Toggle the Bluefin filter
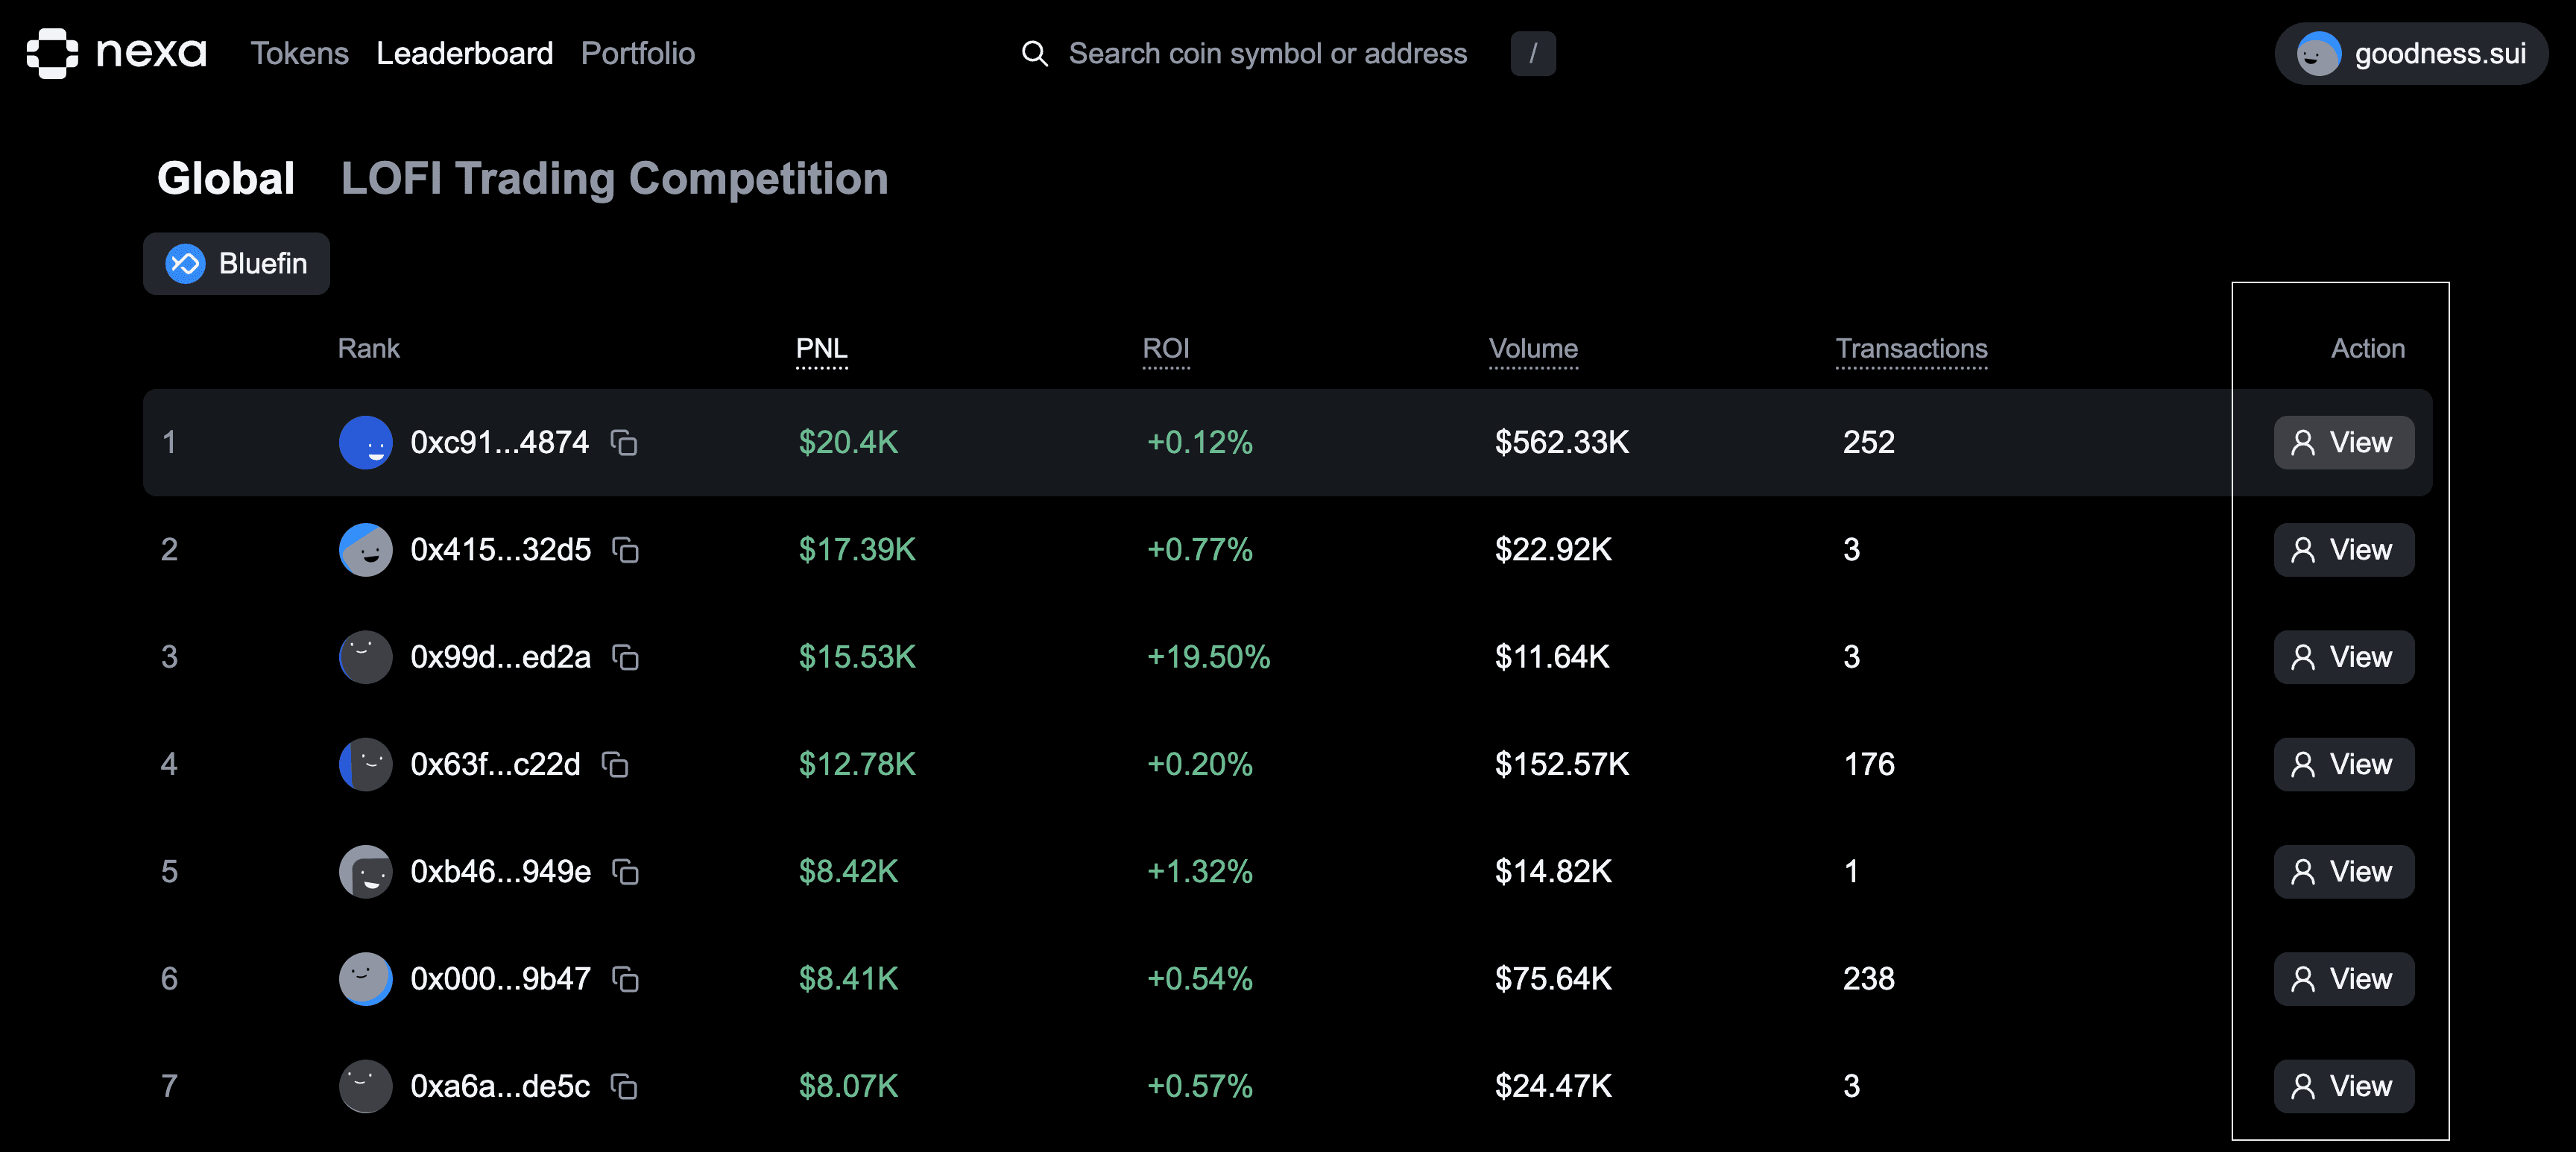The image size is (2576, 1152). [x=236, y=263]
